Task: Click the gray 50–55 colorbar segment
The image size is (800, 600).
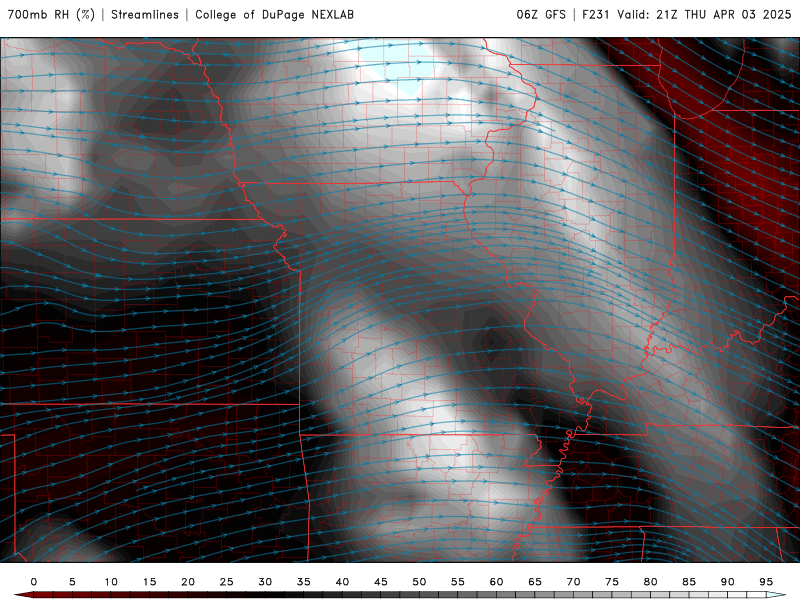Action: (439, 595)
